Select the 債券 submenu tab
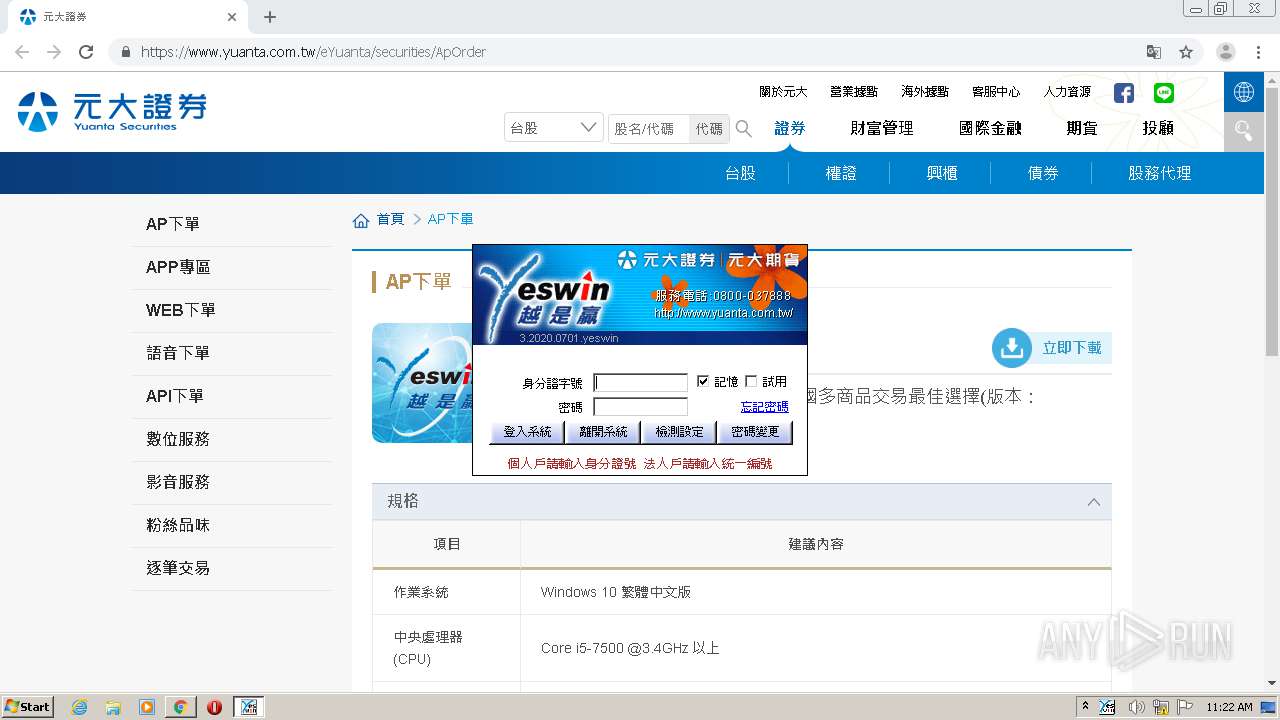 1043,173
